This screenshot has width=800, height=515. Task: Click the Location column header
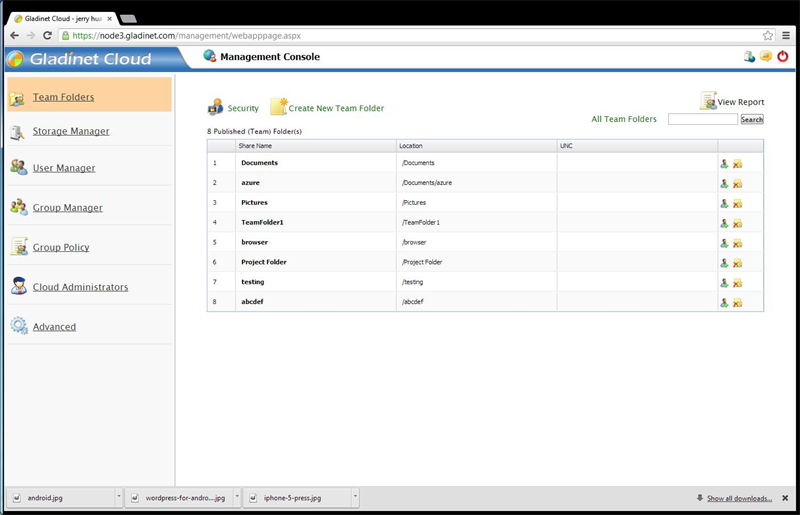click(x=477, y=146)
